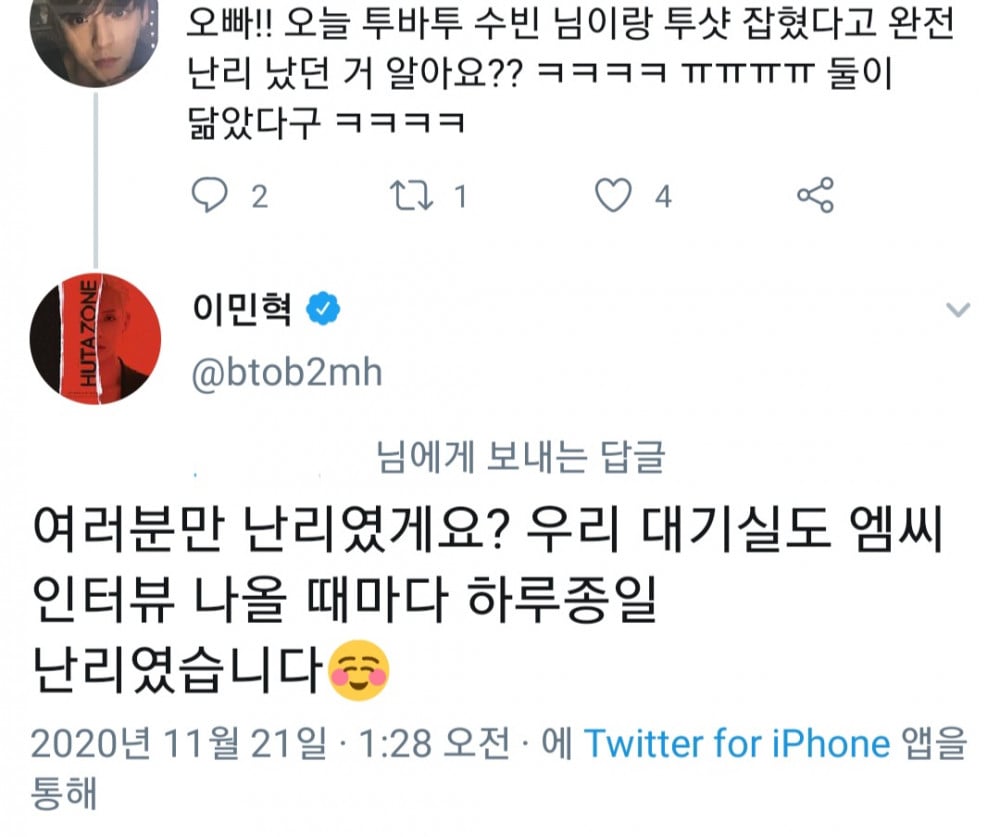Open the Twitter for iPhone link
The image size is (1000, 837).
(736, 744)
